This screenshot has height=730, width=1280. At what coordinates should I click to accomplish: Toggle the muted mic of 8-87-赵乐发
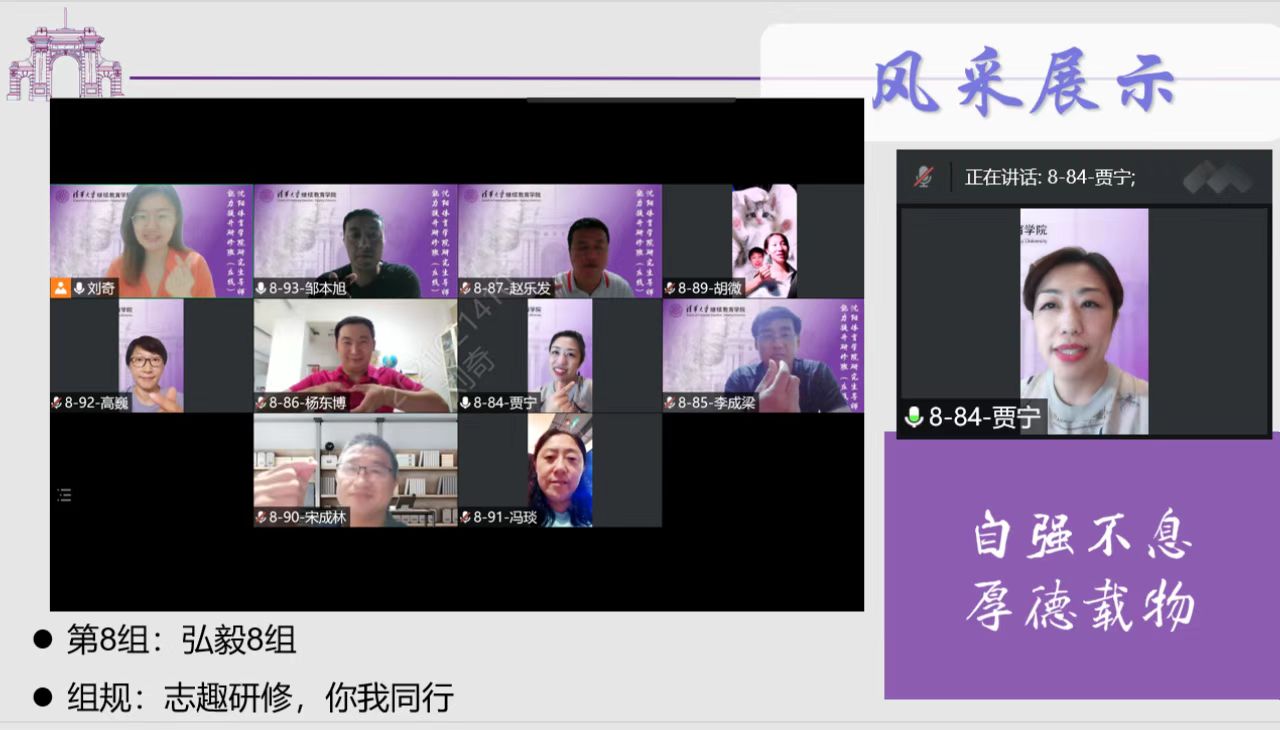(465, 289)
